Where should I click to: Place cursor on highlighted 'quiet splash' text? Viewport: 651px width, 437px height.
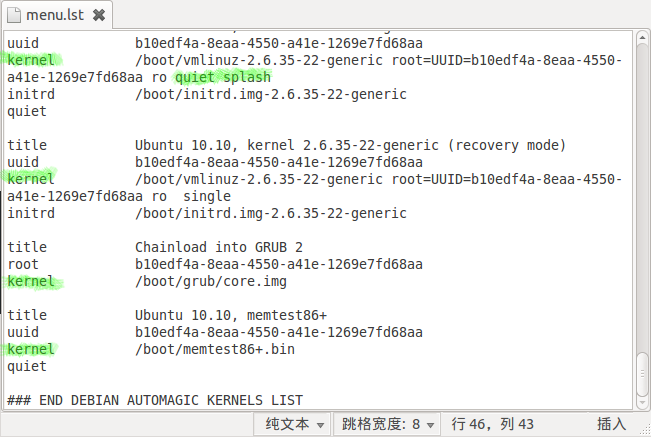pos(223,77)
